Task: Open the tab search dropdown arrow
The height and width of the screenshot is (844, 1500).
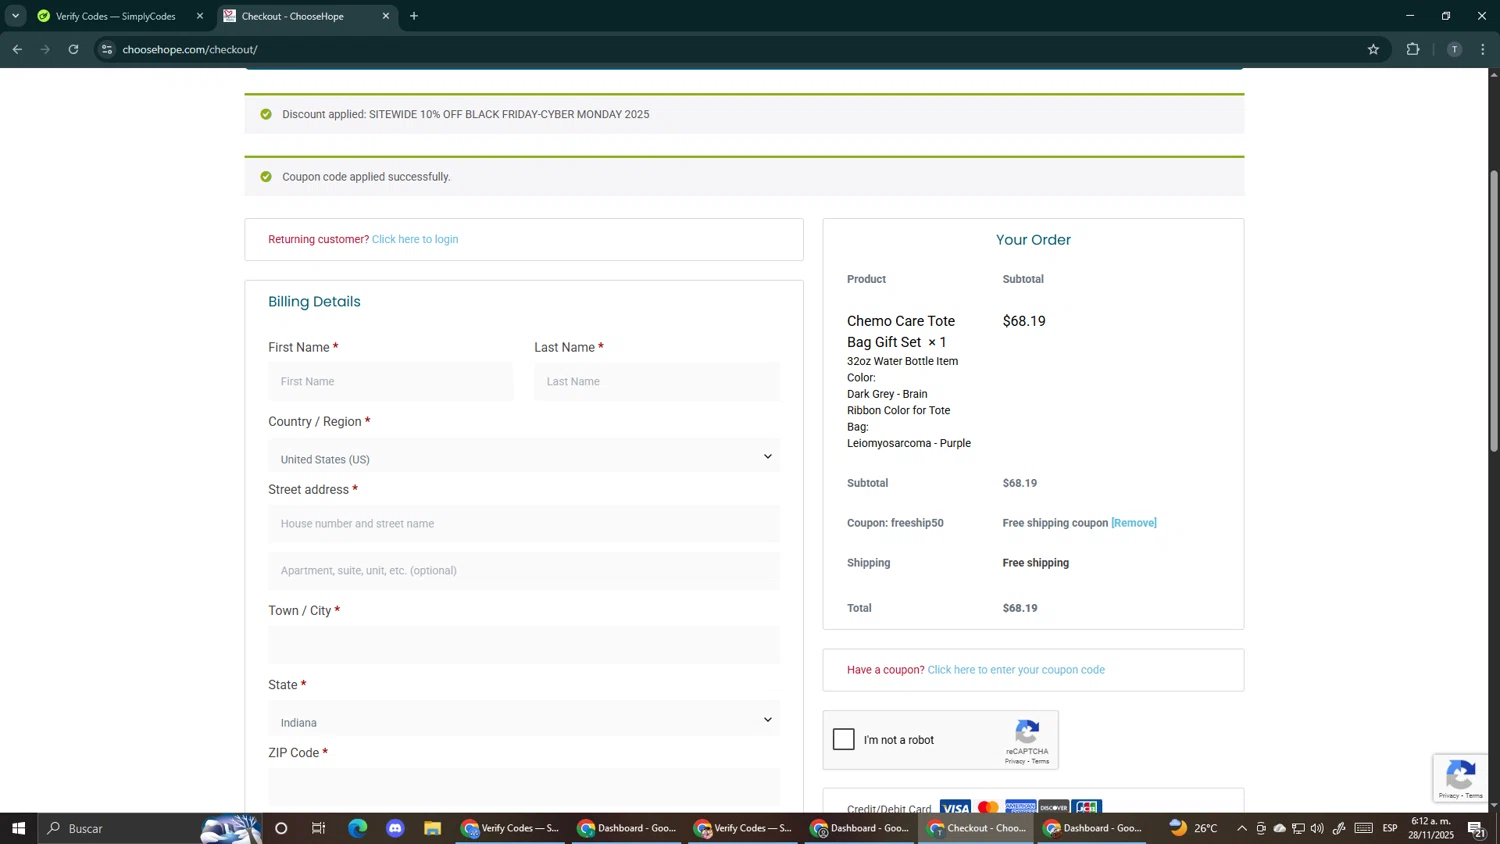Action: pos(15,16)
